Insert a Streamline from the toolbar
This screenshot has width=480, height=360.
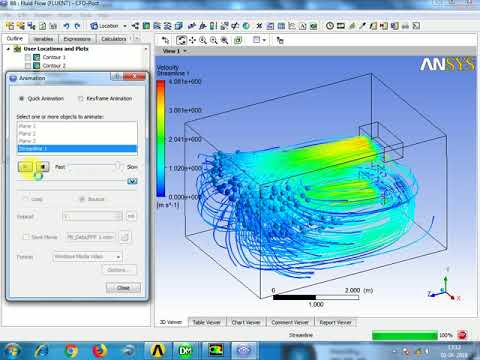pyautogui.click(x=157, y=26)
